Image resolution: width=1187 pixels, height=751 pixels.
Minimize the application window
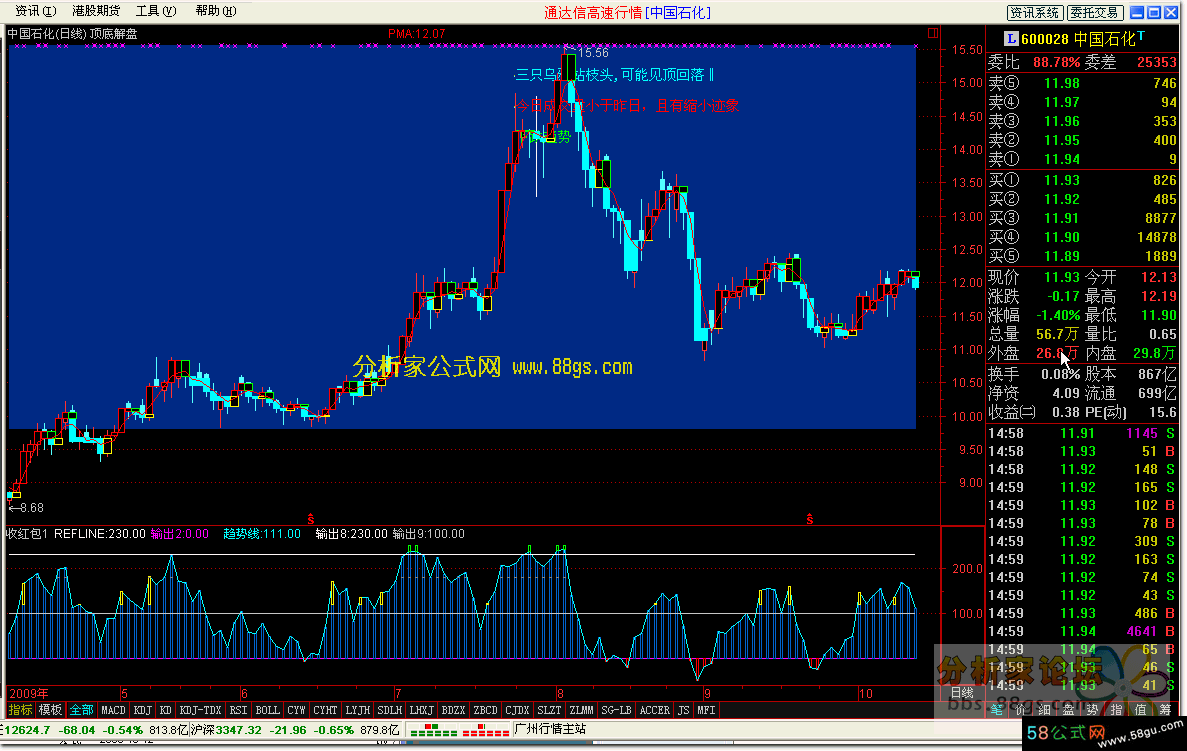click(1135, 12)
